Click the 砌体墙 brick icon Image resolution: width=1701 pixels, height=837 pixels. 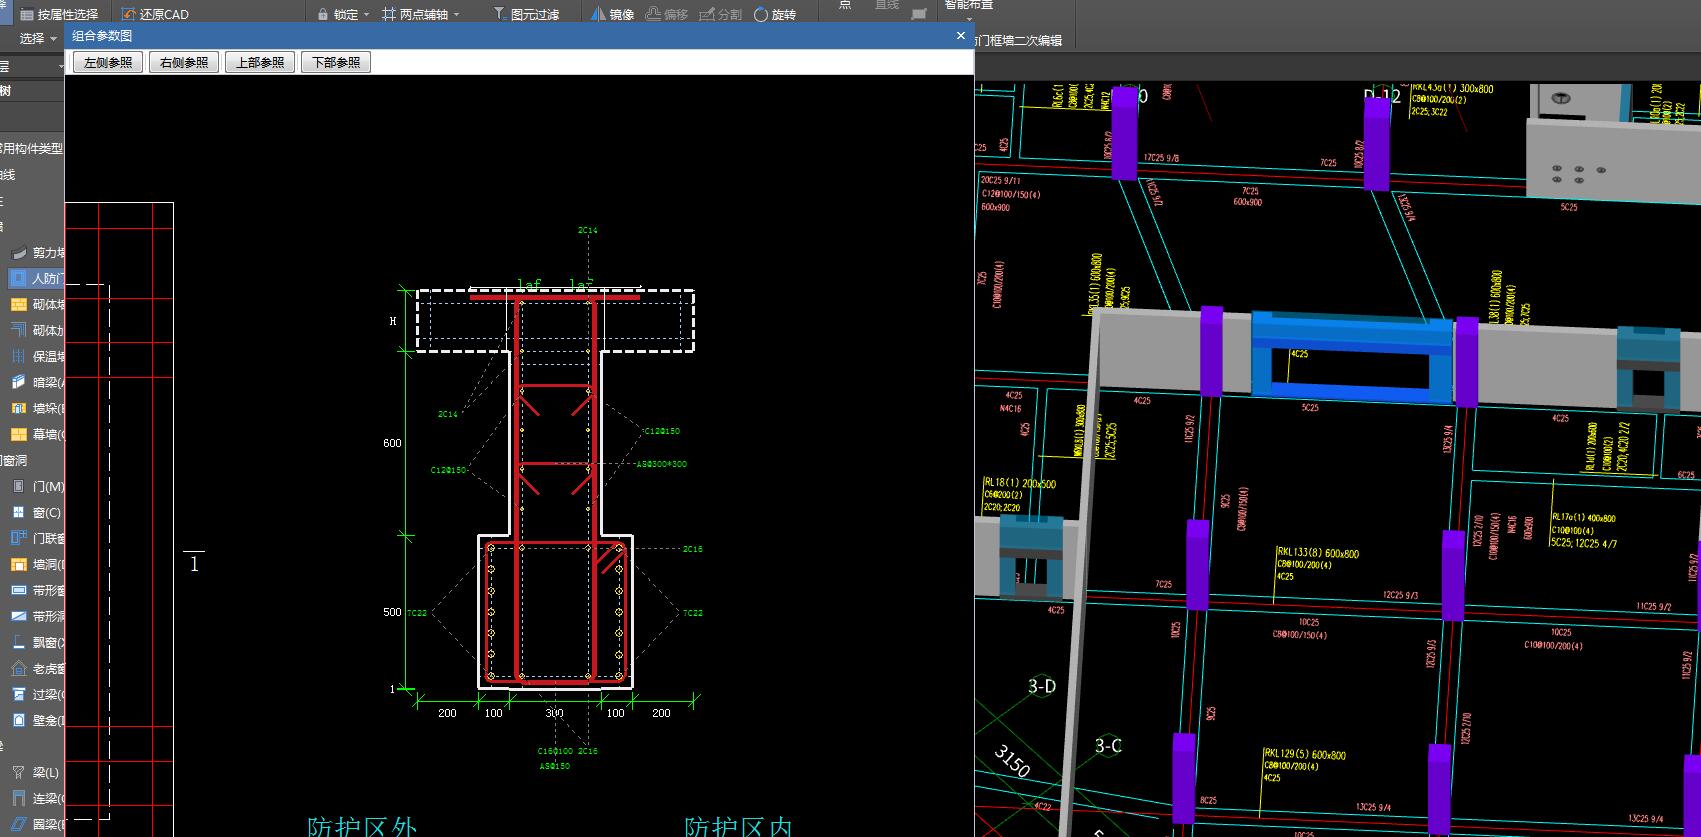click(x=18, y=305)
